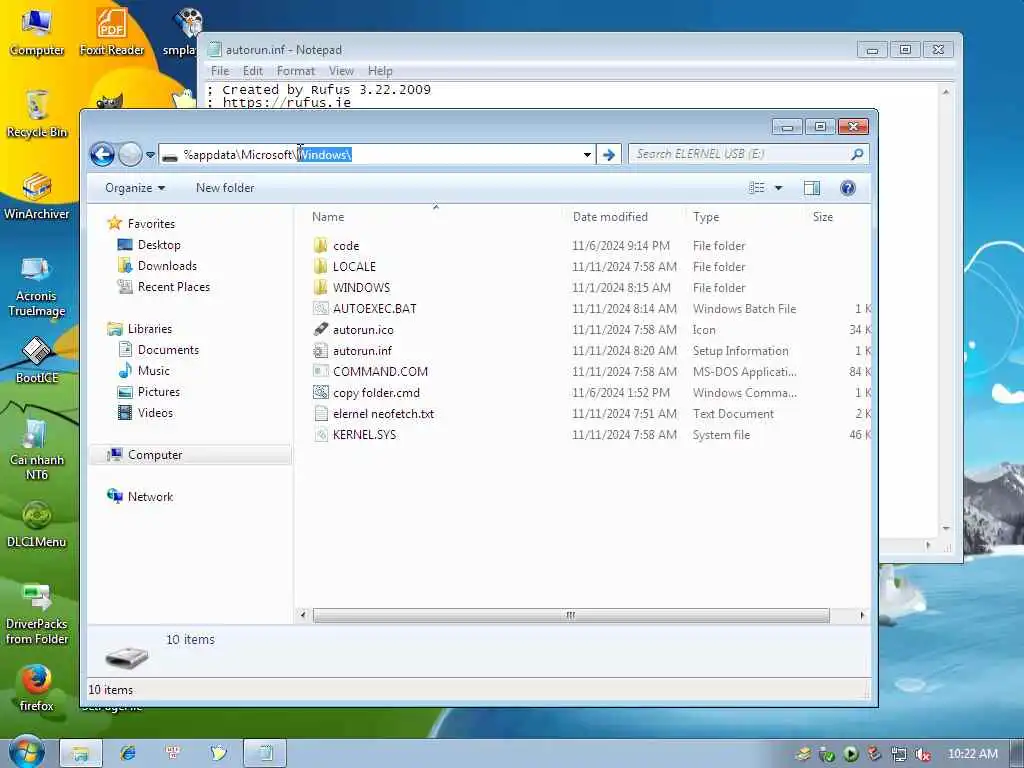The image size is (1024, 768).
Task: Open the Pictures library
Action: click(159, 392)
